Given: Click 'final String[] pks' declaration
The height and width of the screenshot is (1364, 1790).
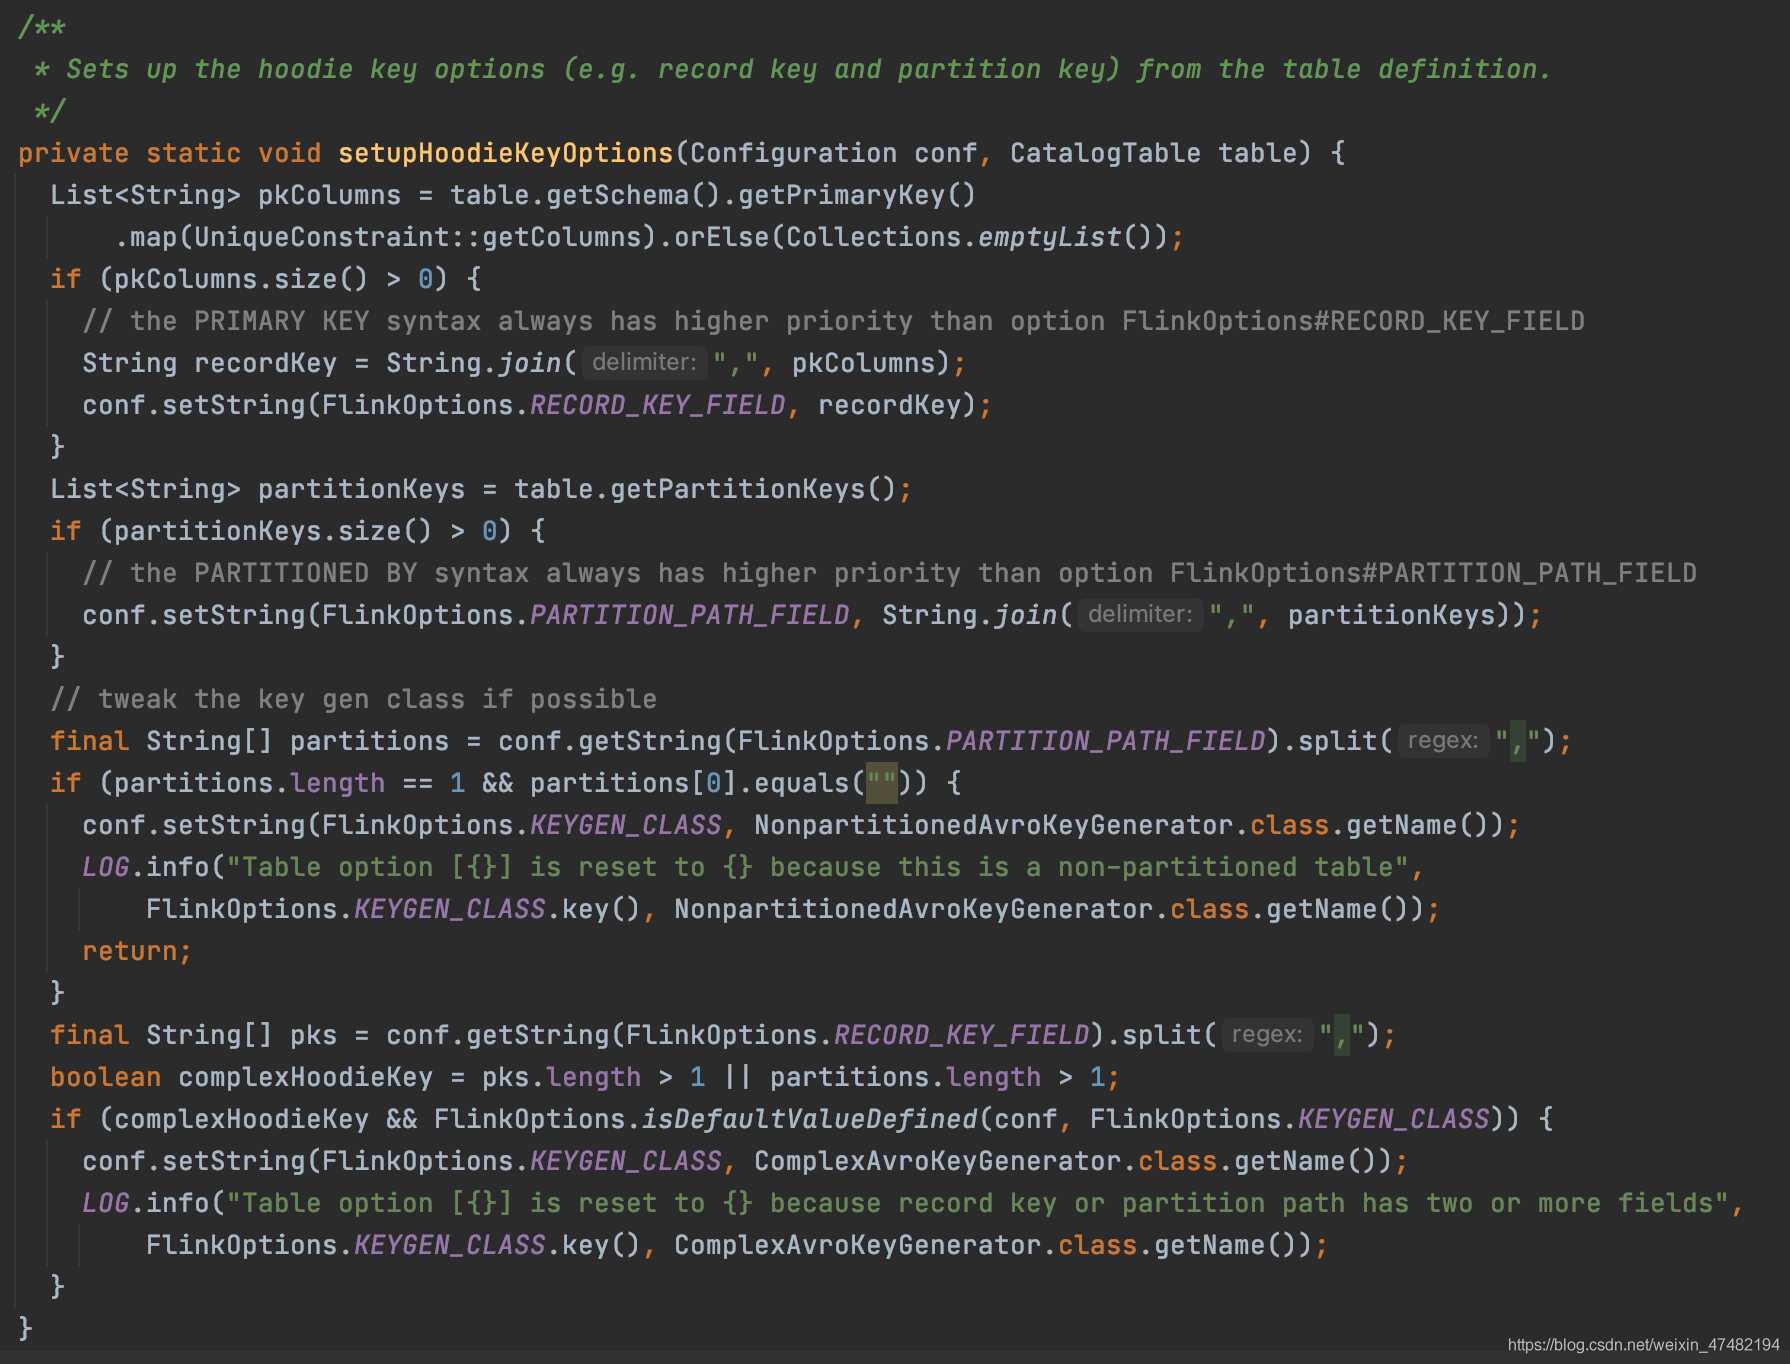Looking at the screenshot, I should 193,1035.
